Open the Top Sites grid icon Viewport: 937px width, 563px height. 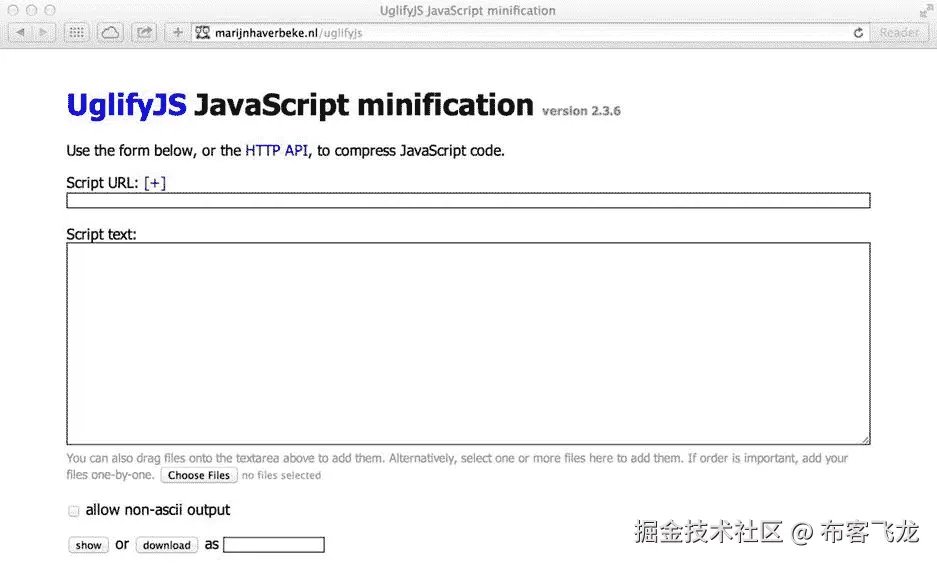(x=76, y=32)
